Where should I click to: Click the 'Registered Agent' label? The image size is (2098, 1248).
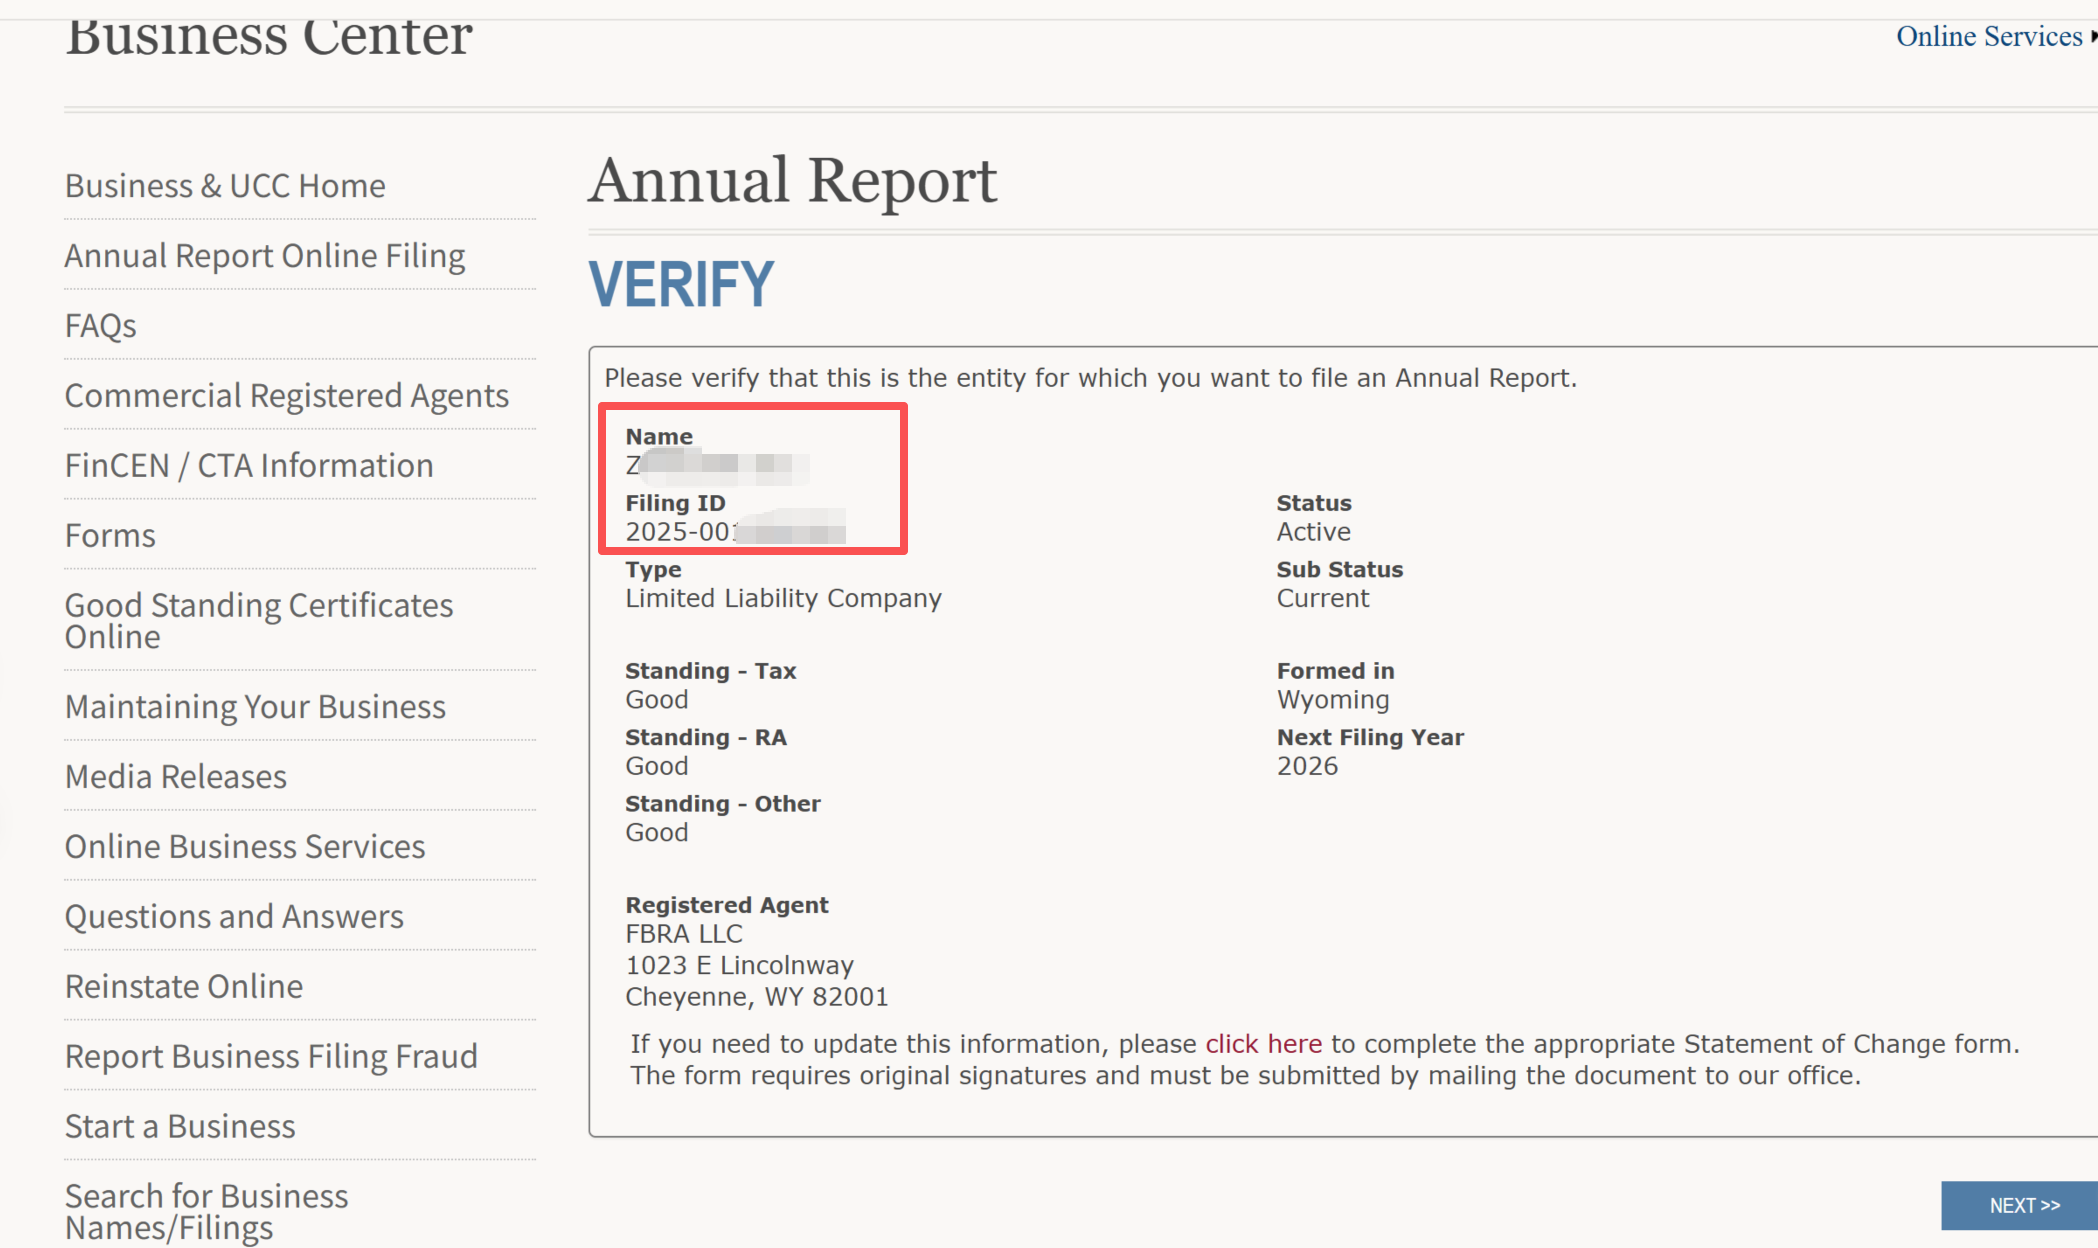point(726,905)
